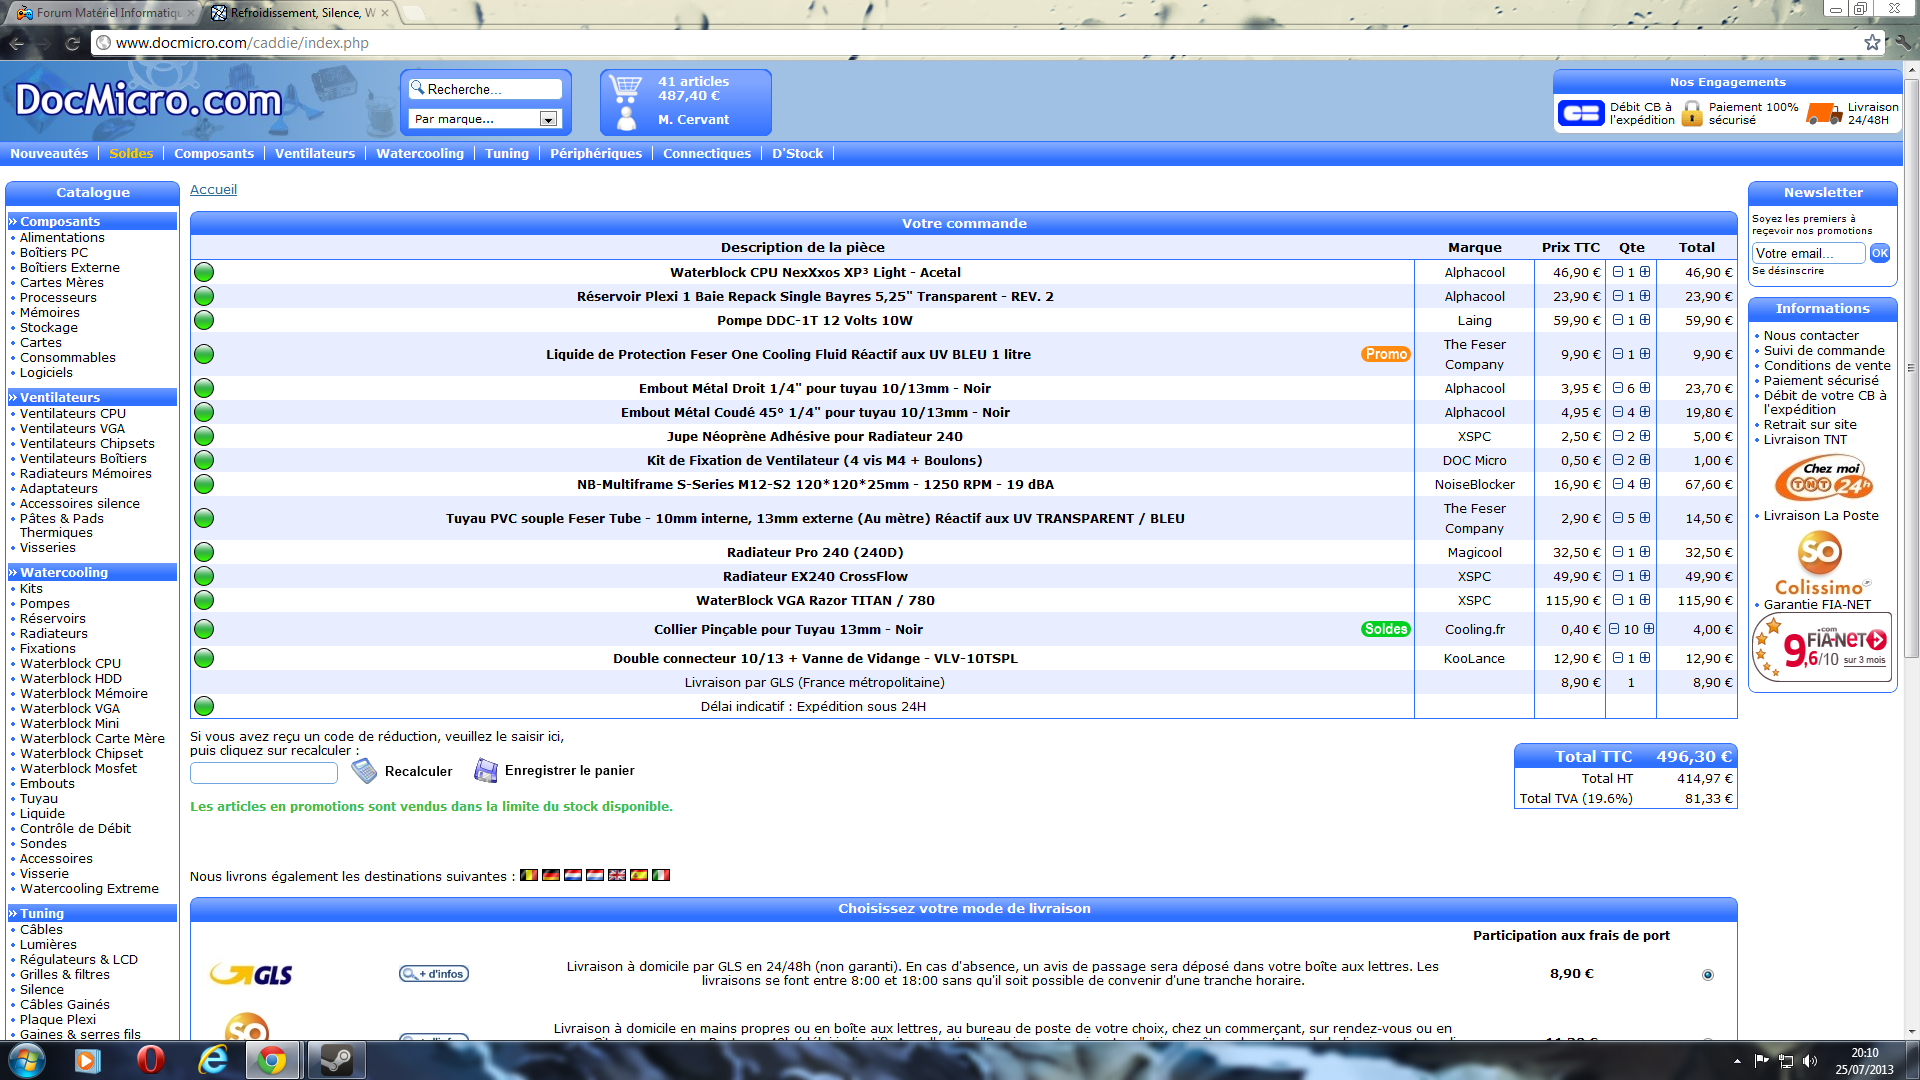
Task: Select the GLS home delivery radio button
Action: pyautogui.click(x=1708, y=972)
